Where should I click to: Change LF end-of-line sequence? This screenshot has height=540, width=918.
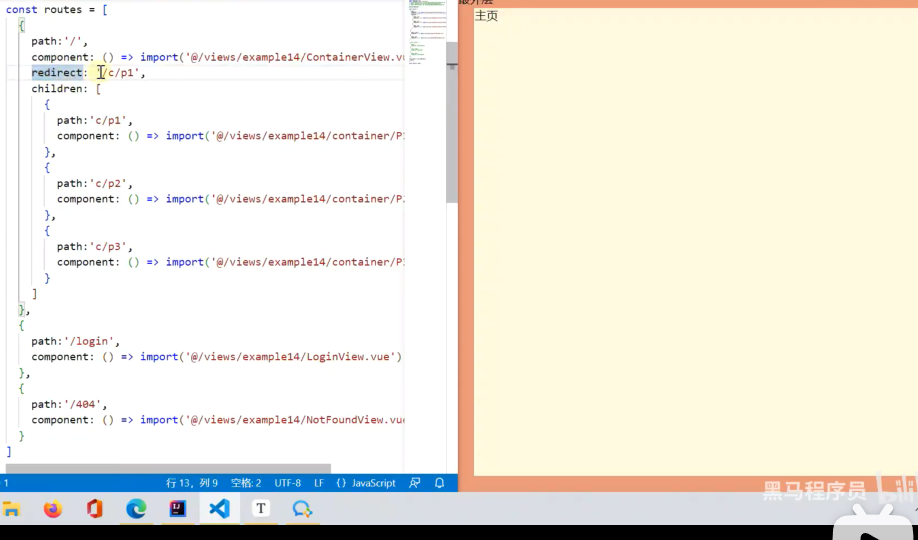(x=319, y=483)
